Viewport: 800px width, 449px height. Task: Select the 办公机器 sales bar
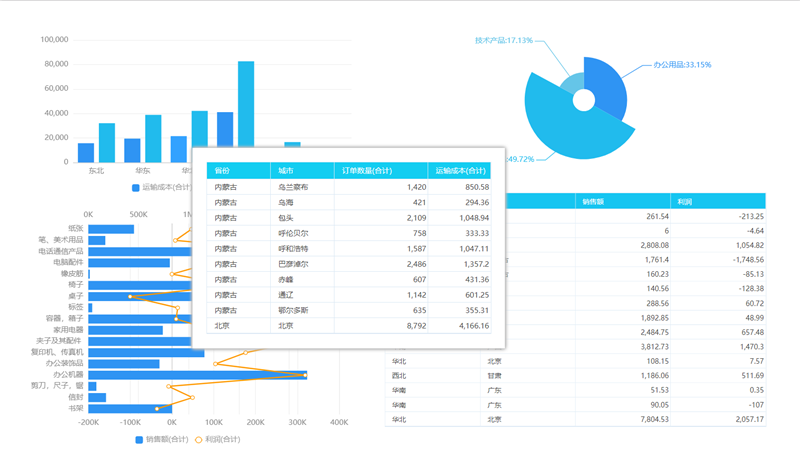[x=197, y=375]
